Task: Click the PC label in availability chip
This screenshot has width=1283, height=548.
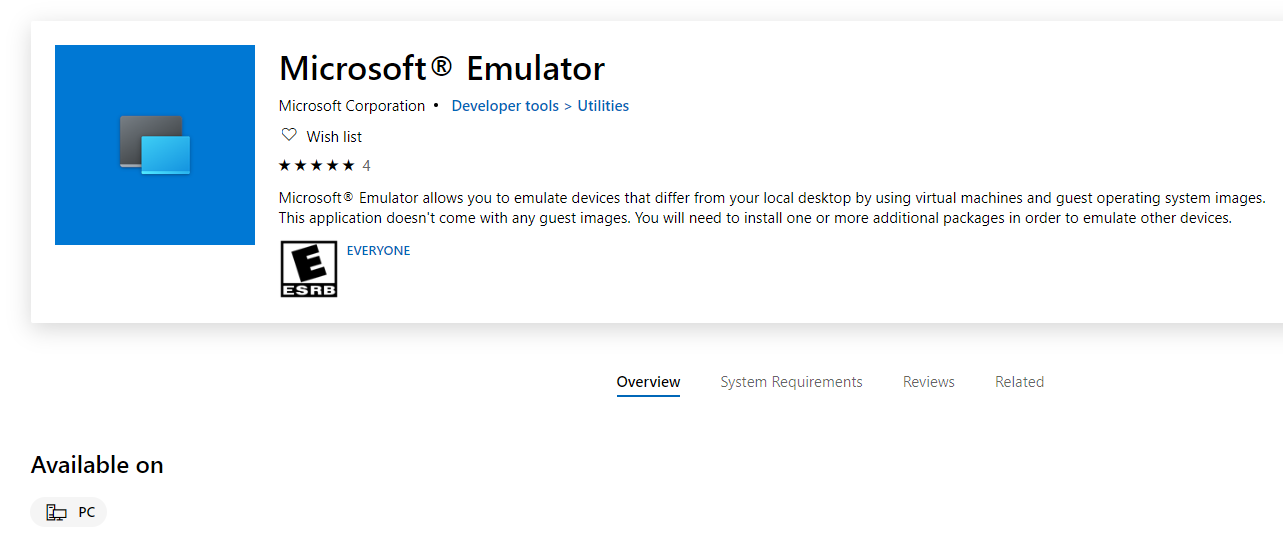Action: [87, 513]
